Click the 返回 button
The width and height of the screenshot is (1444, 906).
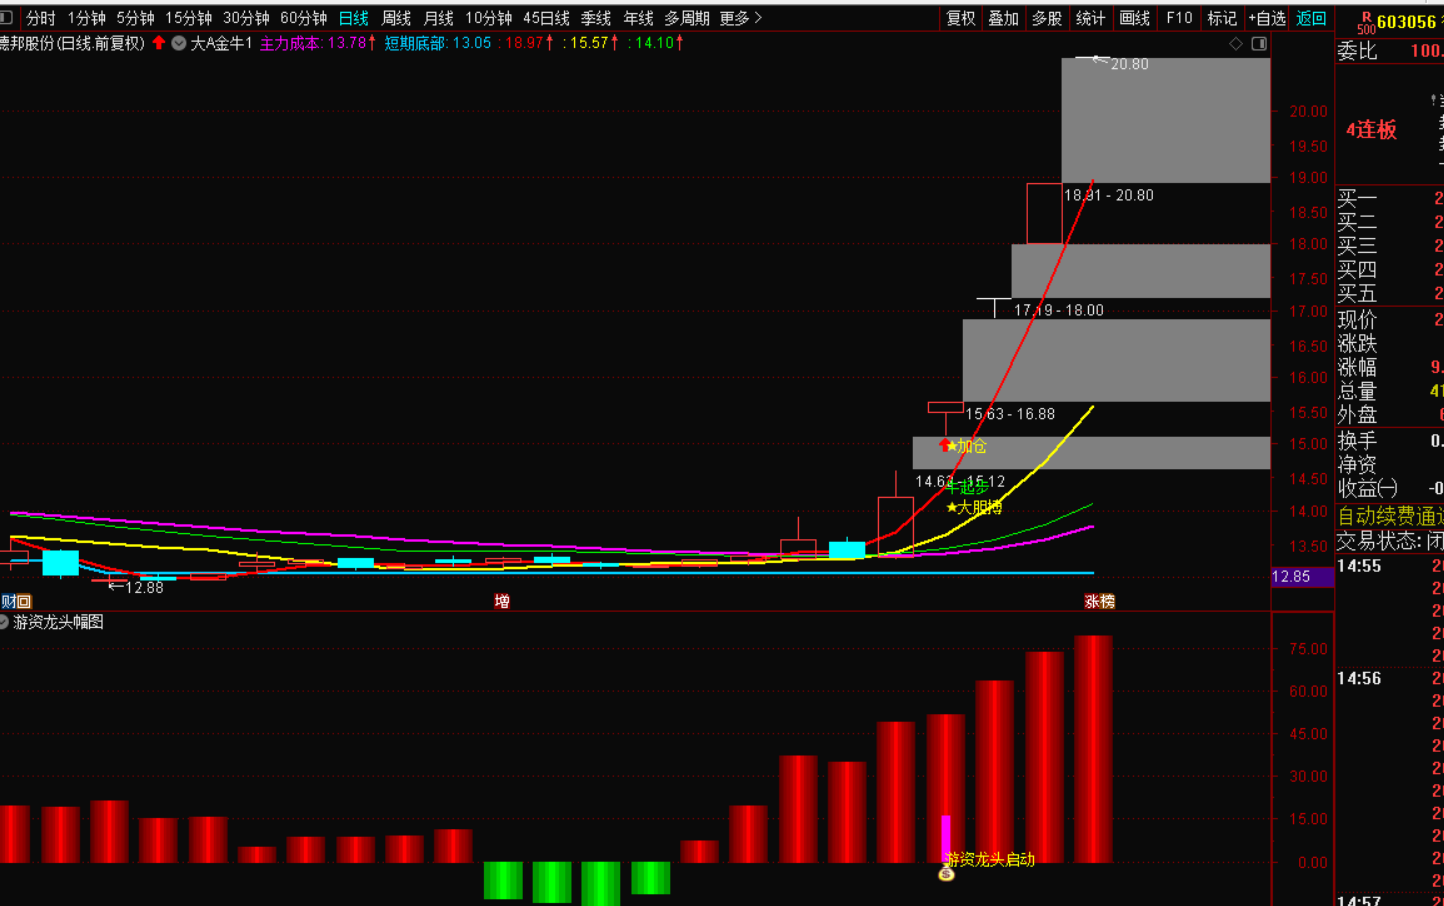1311,18
